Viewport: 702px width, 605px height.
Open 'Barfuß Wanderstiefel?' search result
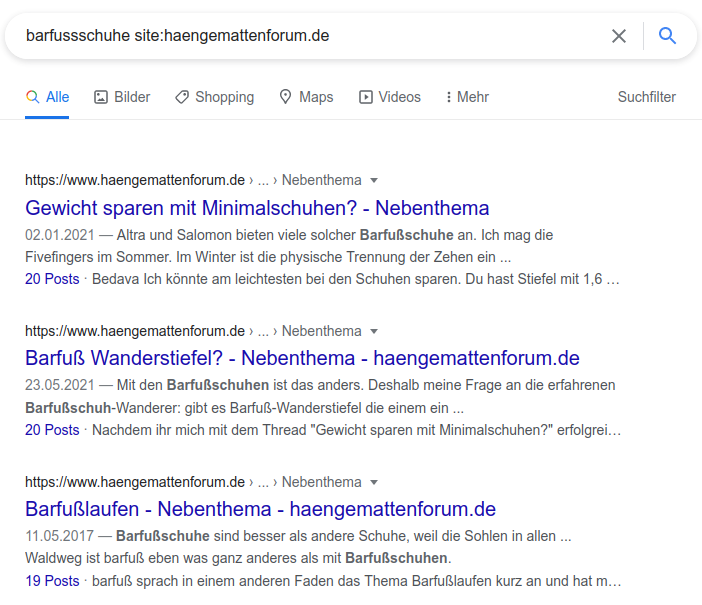[x=302, y=358]
